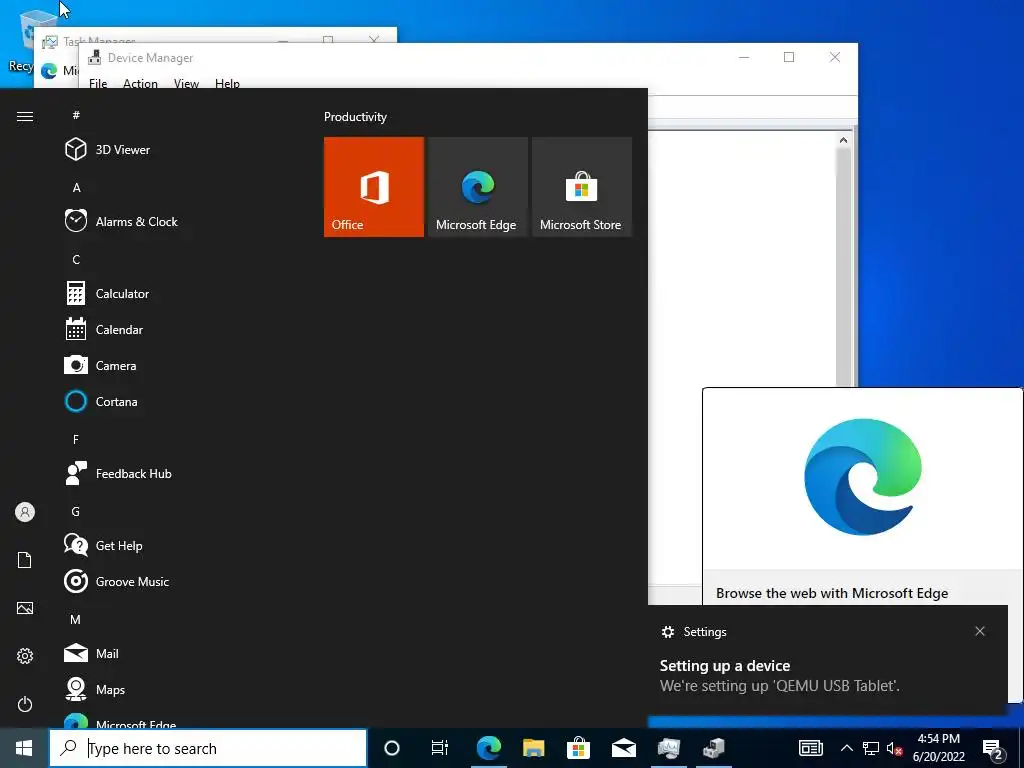Switch to Task Manager taskbar button
The height and width of the screenshot is (768, 1024).
click(x=669, y=748)
